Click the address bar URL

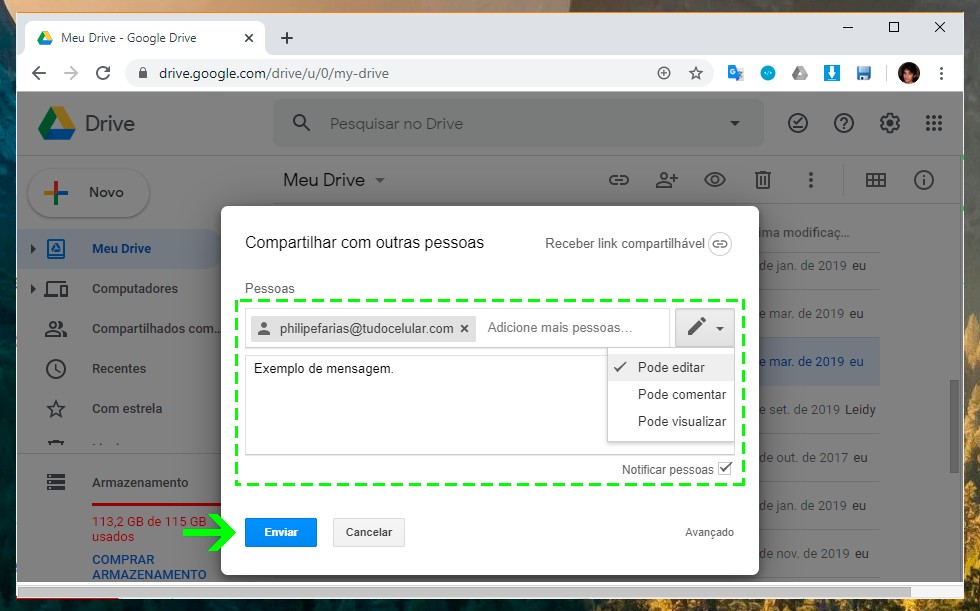click(x=274, y=73)
